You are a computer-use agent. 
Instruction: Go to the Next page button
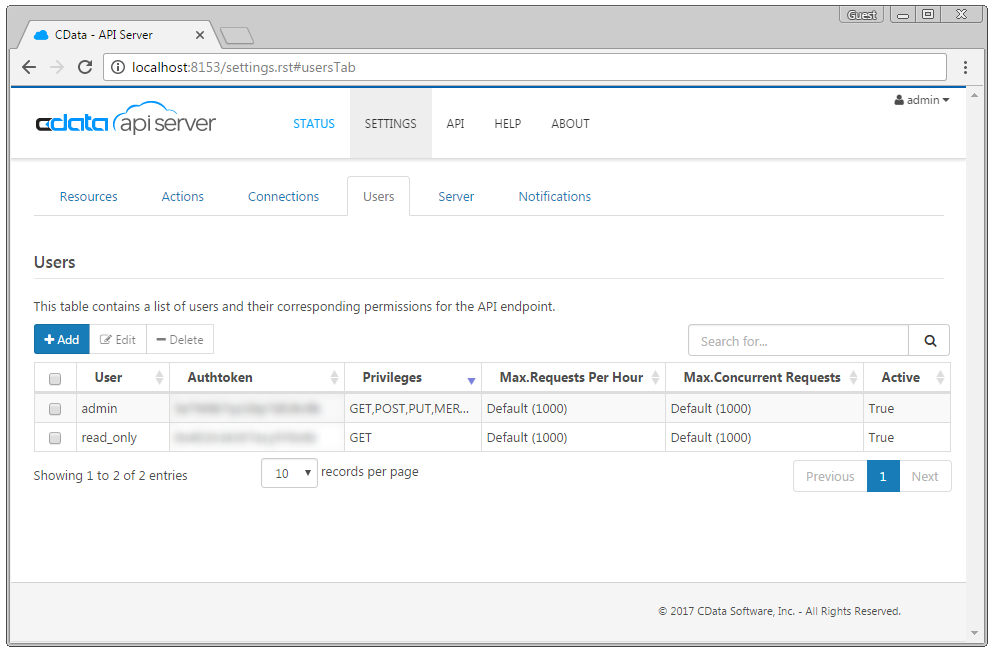[x=924, y=477]
